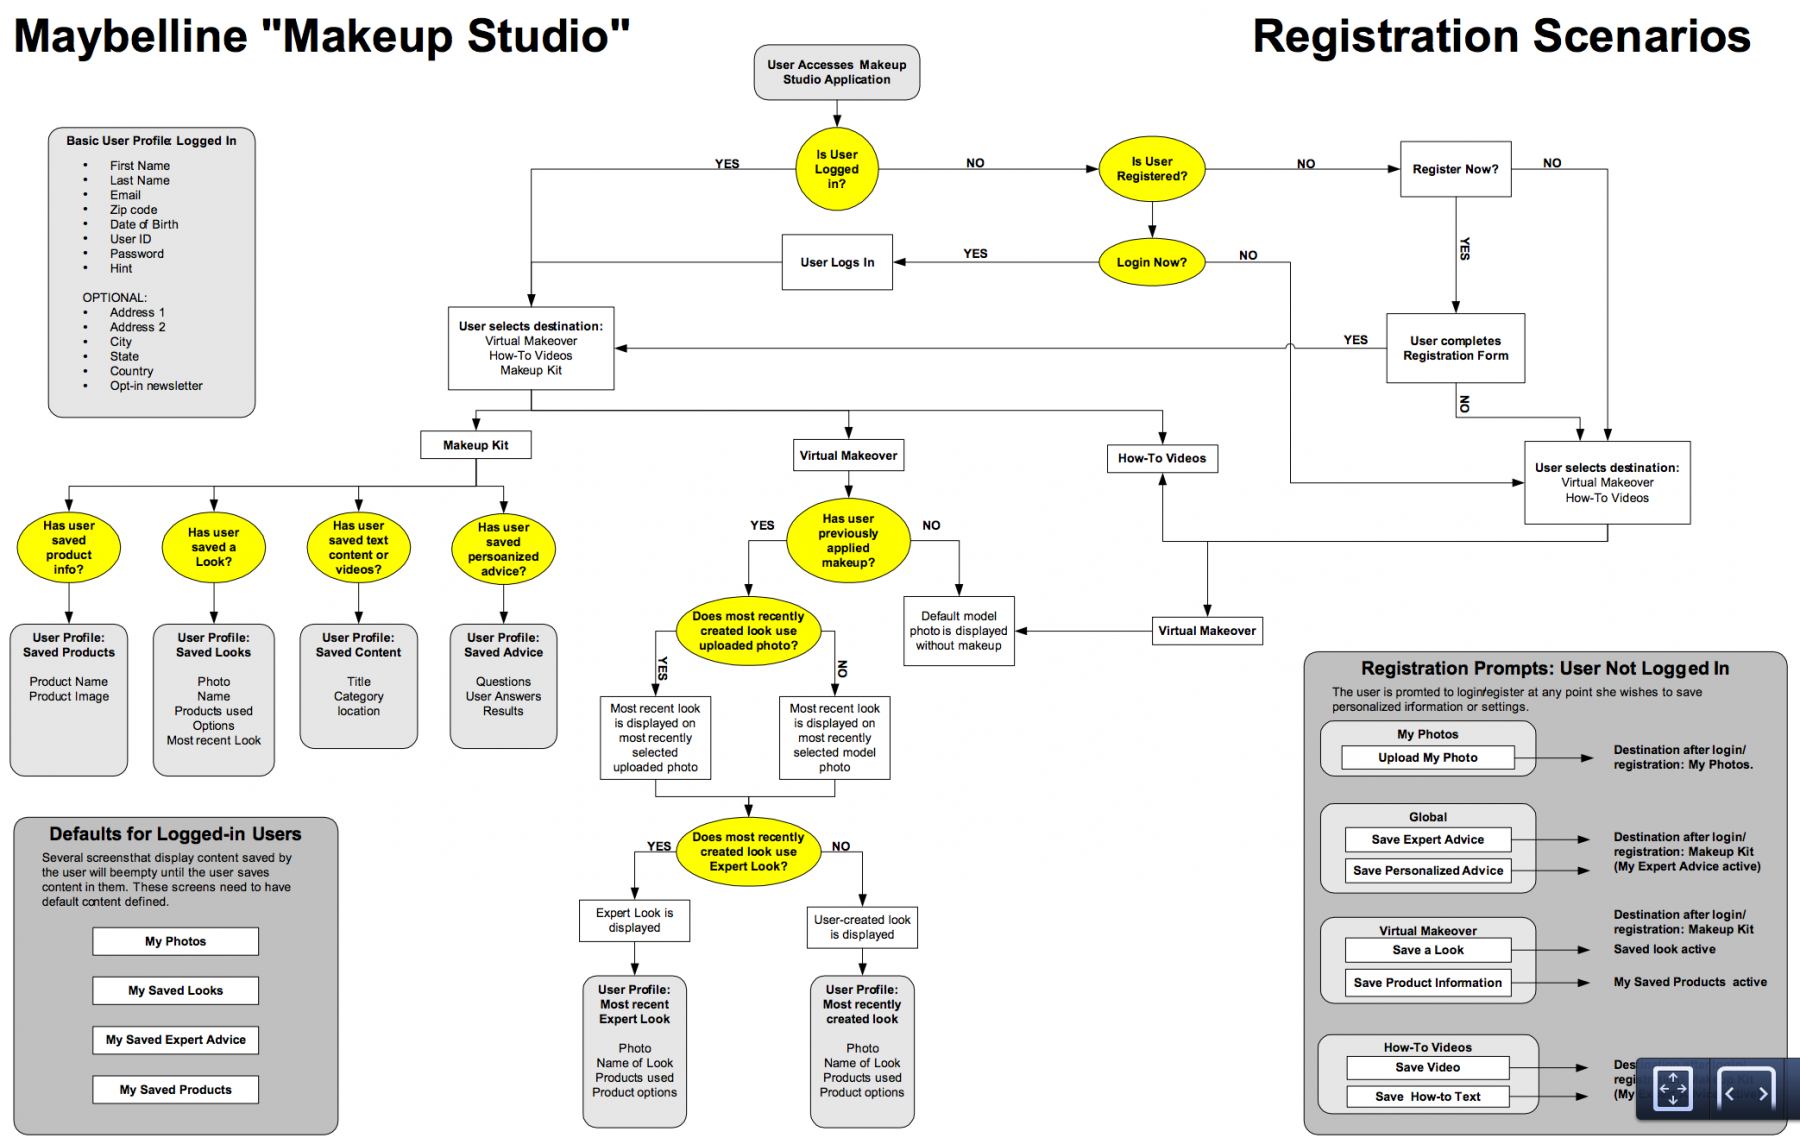Click 'User-created look is displayed' box
This screenshot has width=1800, height=1144.
tap(862, 927)
